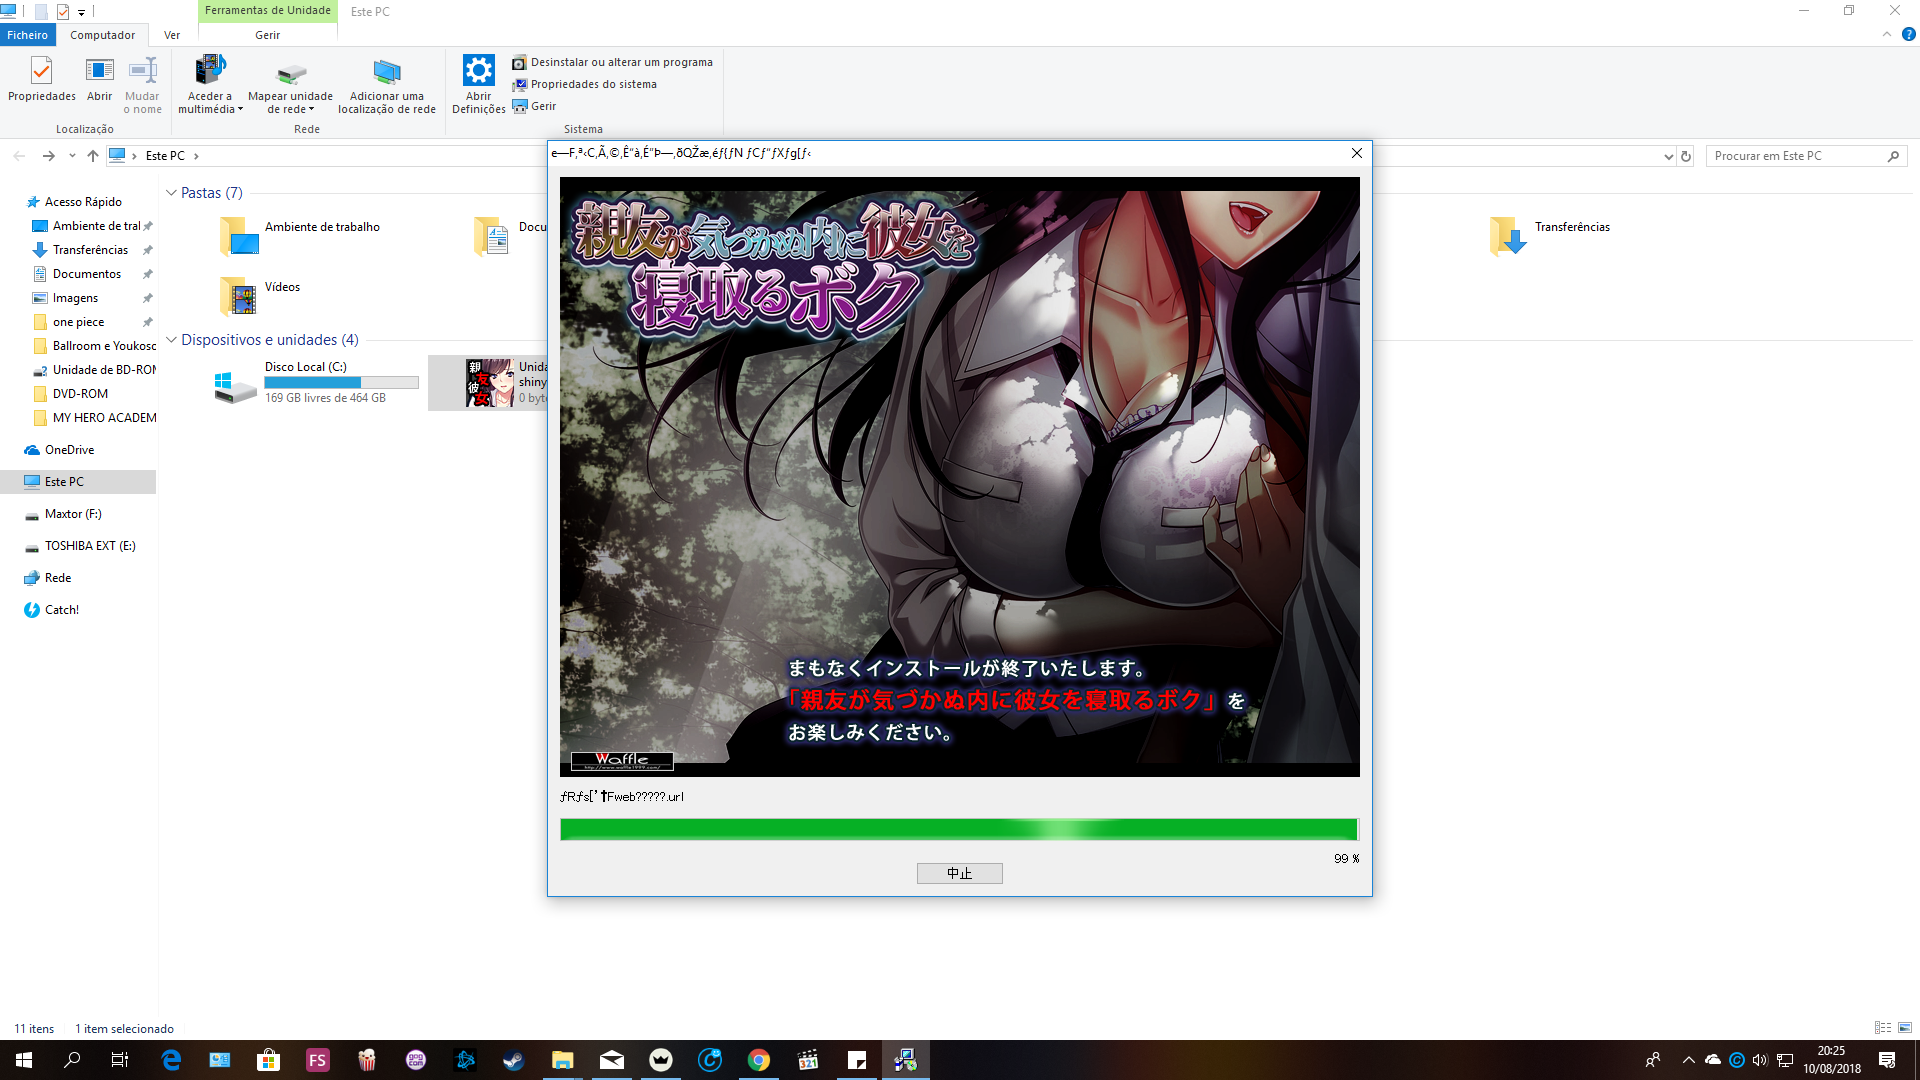This screenshot has height=1080, width=1920.
Task: Click Este PC in address bar
Action: (x=165, y=156)
